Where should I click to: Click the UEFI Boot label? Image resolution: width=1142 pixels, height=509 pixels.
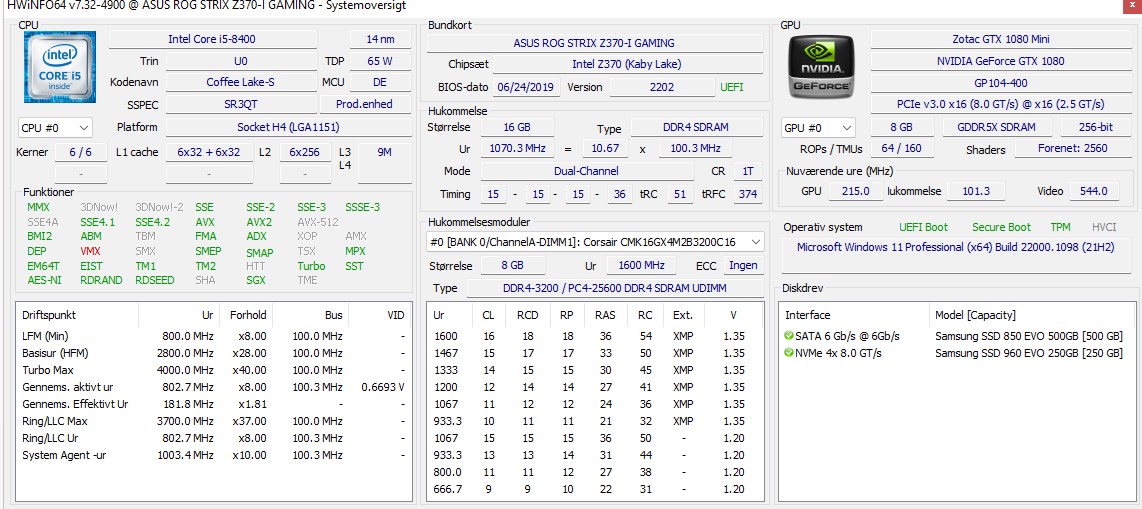point(924,227)
